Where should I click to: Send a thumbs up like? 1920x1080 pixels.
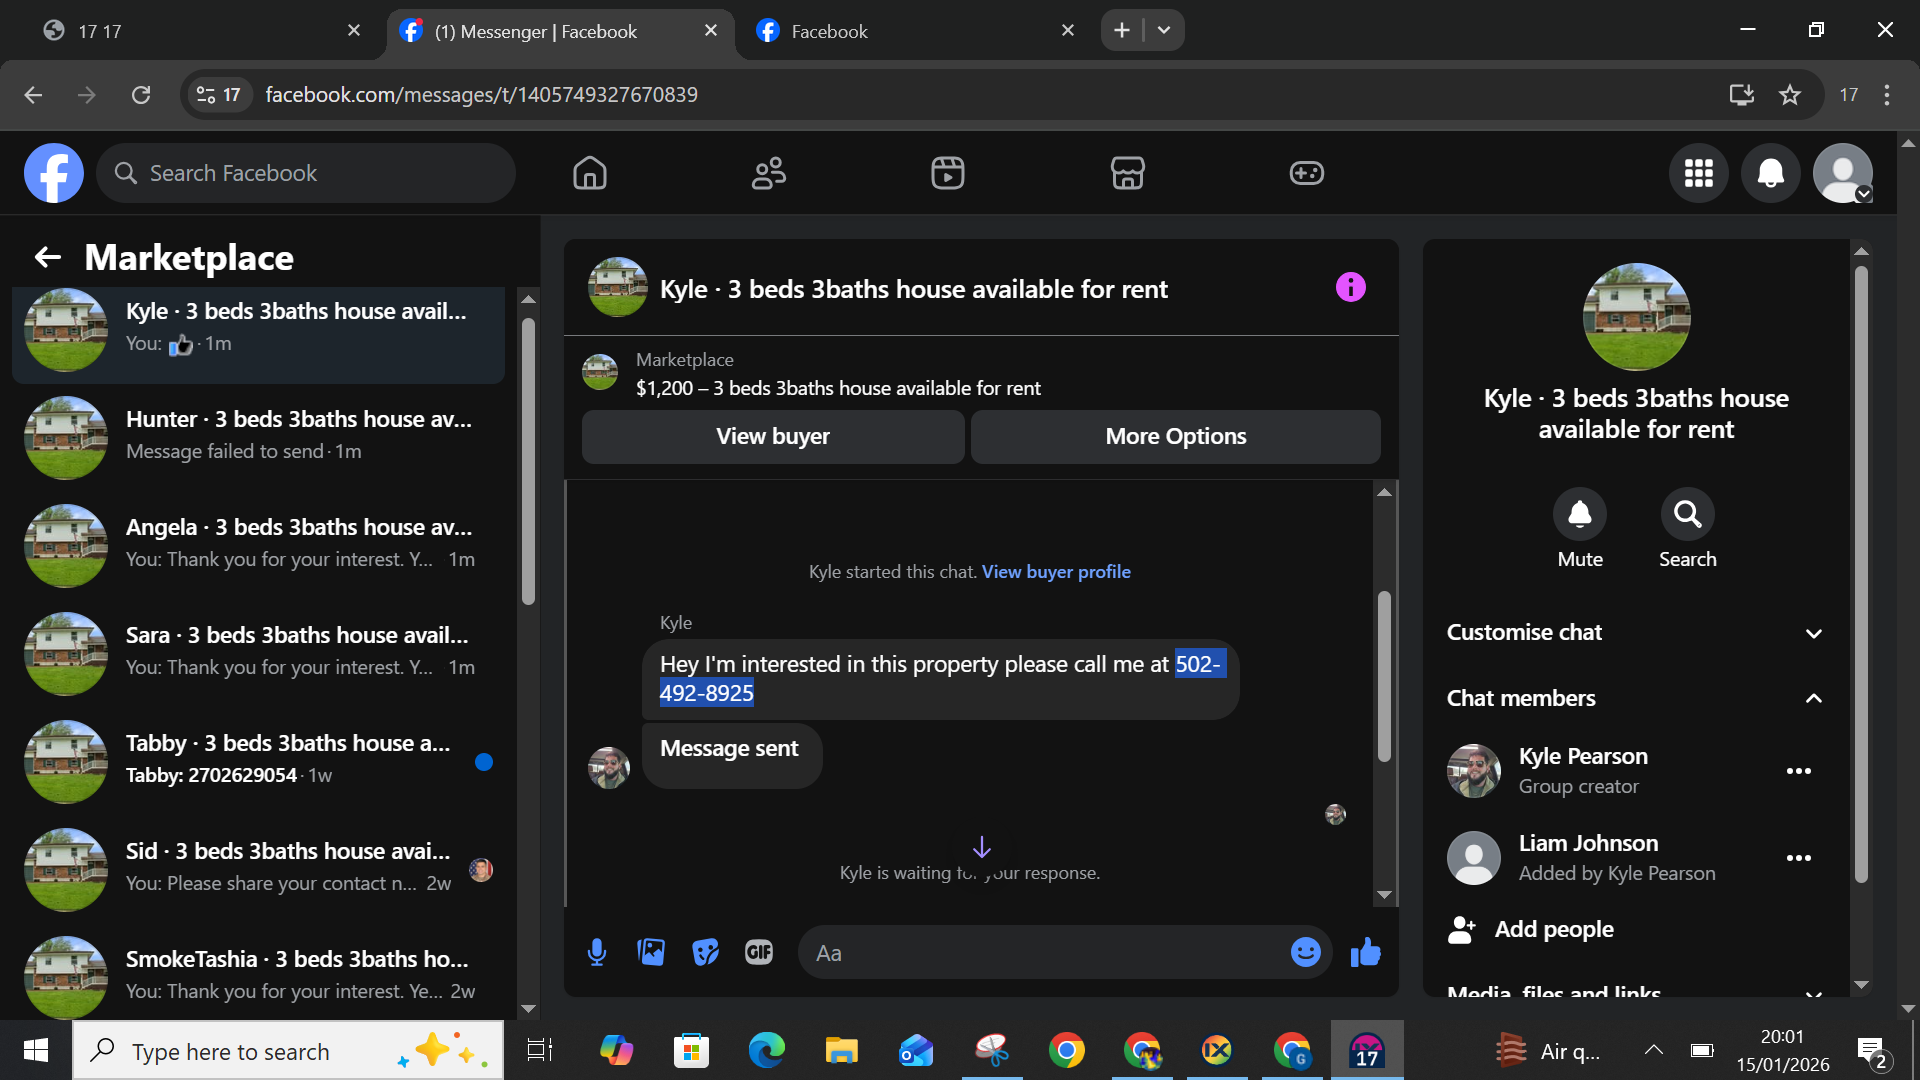[x=1365, y=952]
